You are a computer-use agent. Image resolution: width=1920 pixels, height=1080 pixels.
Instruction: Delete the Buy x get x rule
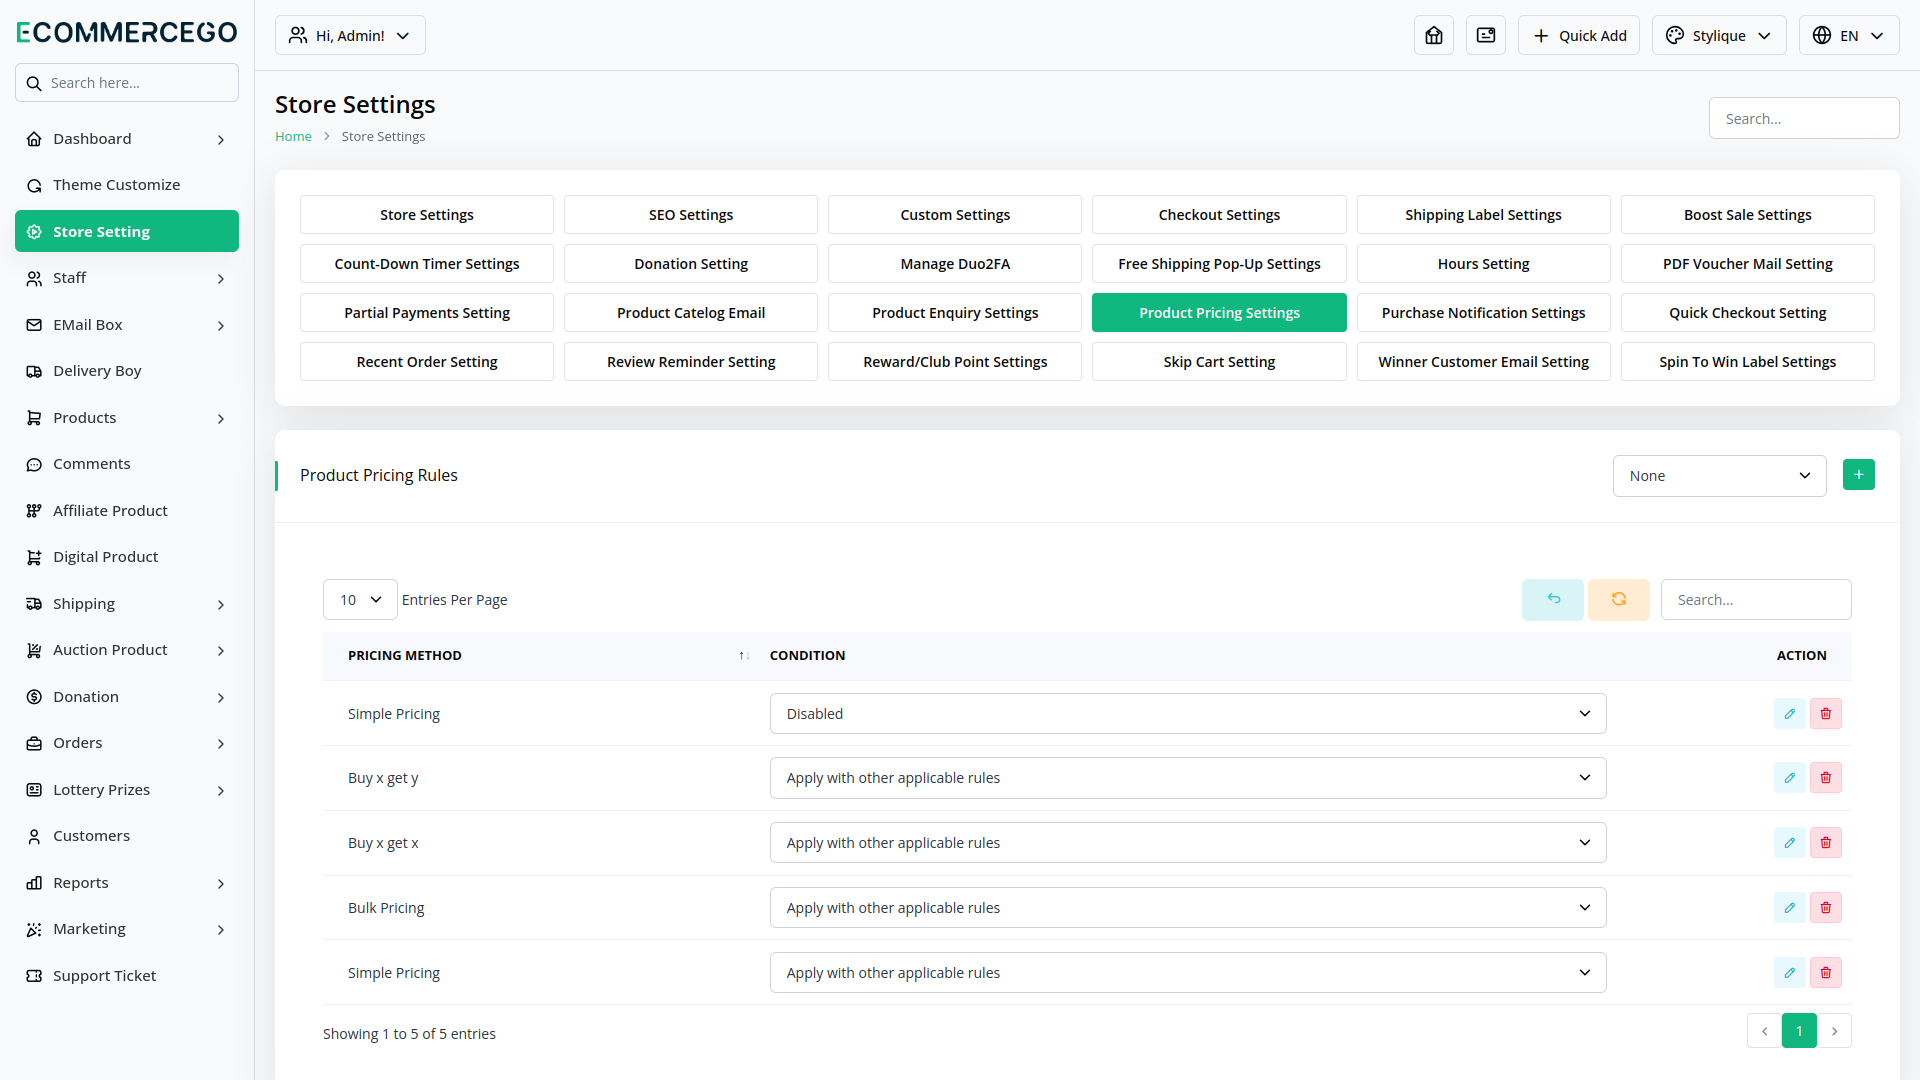tap(1826, 843)
